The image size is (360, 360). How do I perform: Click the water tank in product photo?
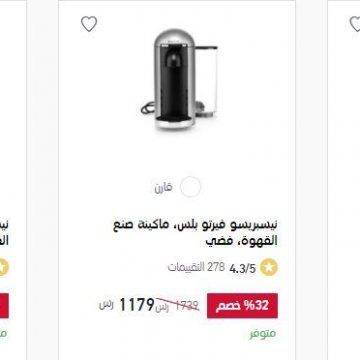[x=206, y=82]
